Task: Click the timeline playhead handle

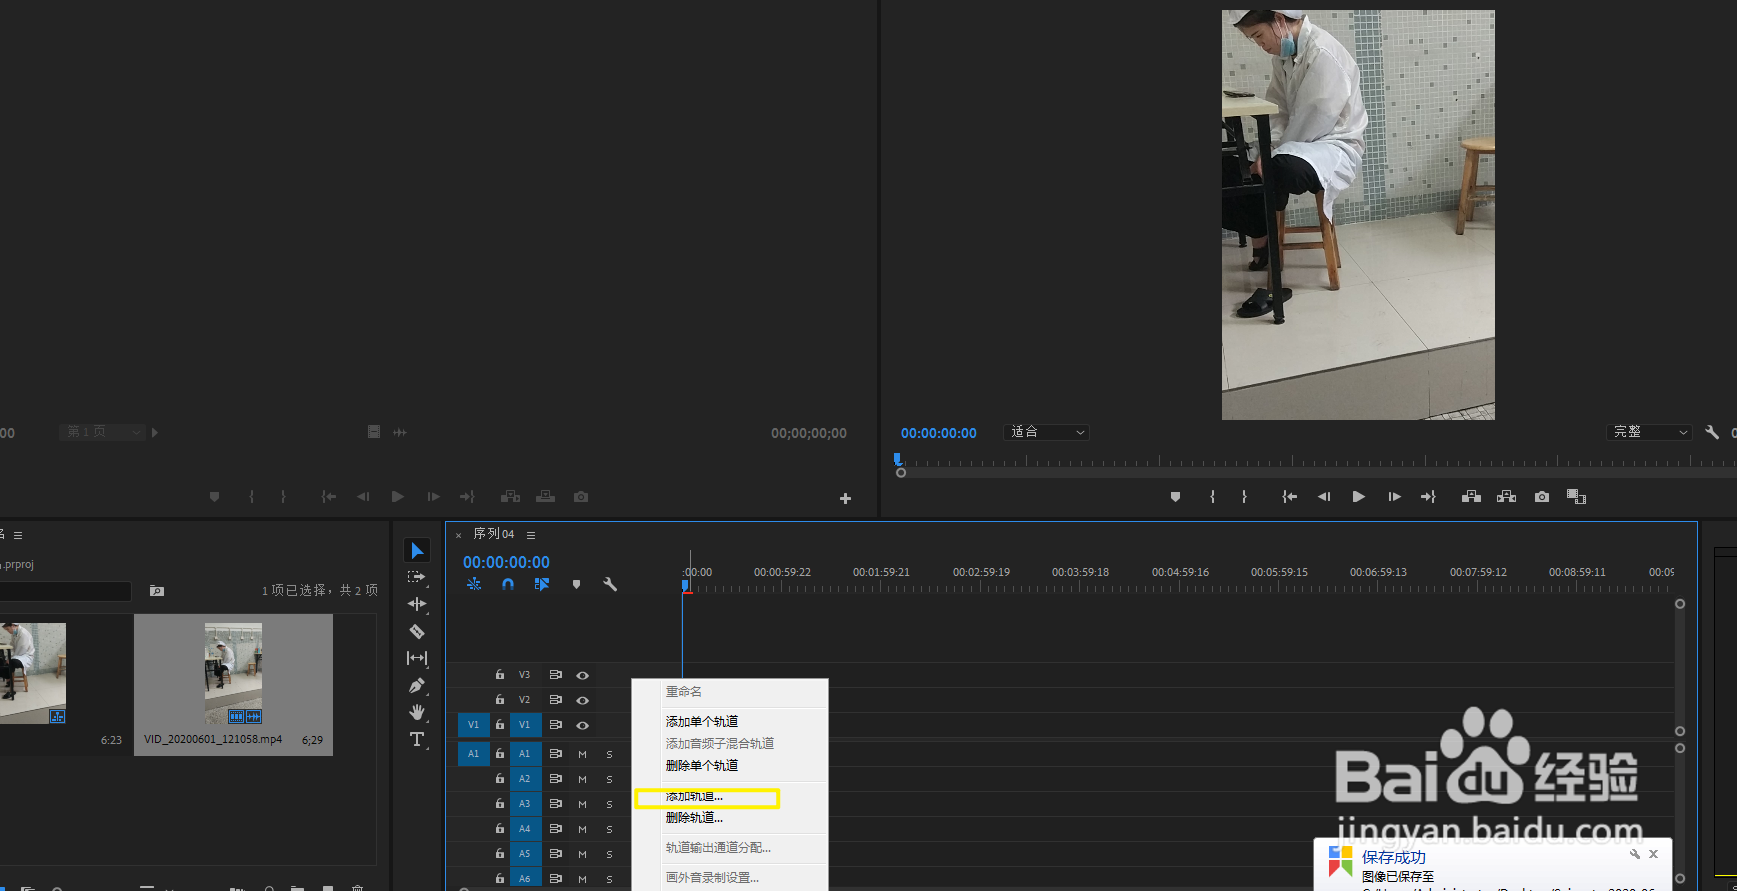Action: [x=686, y=585]
